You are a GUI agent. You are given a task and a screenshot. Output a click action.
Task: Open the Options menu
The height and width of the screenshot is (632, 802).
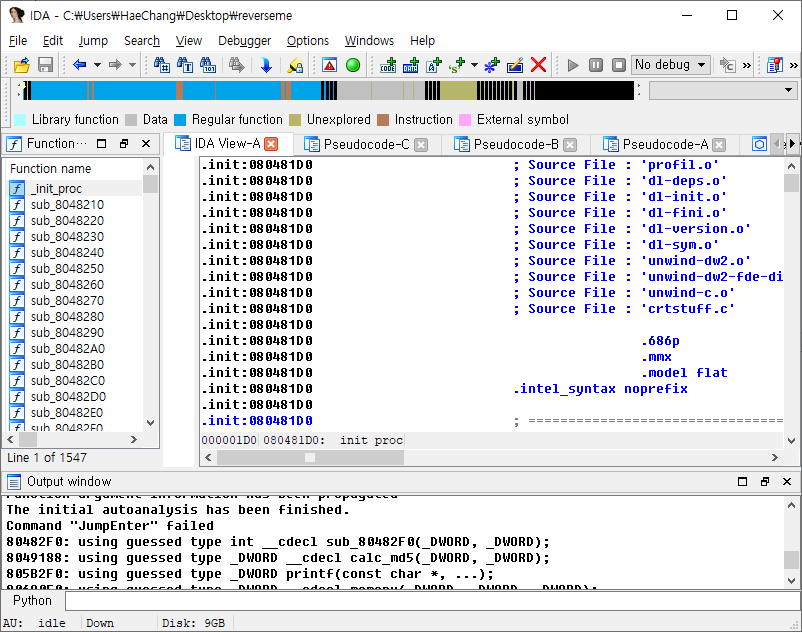coord(307,40)
